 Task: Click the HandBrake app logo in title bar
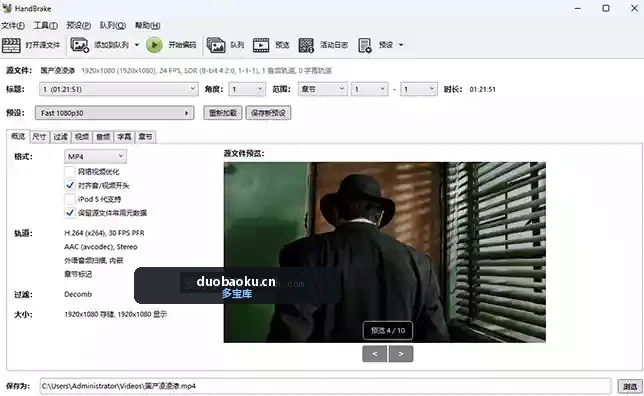[x=7, y=8]
